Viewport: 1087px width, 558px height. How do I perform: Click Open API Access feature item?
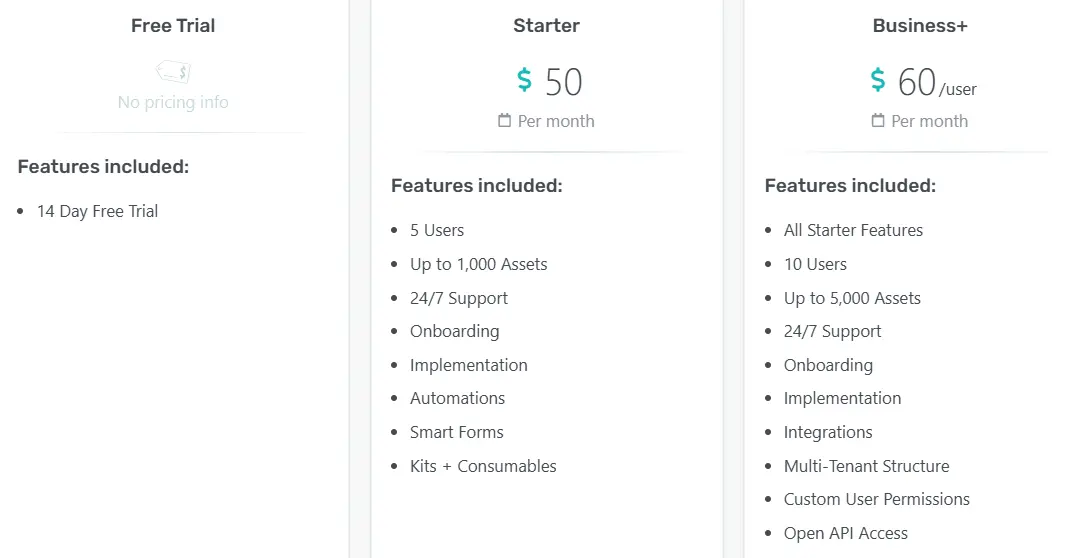pyautogui.click(x=845, y=533)
